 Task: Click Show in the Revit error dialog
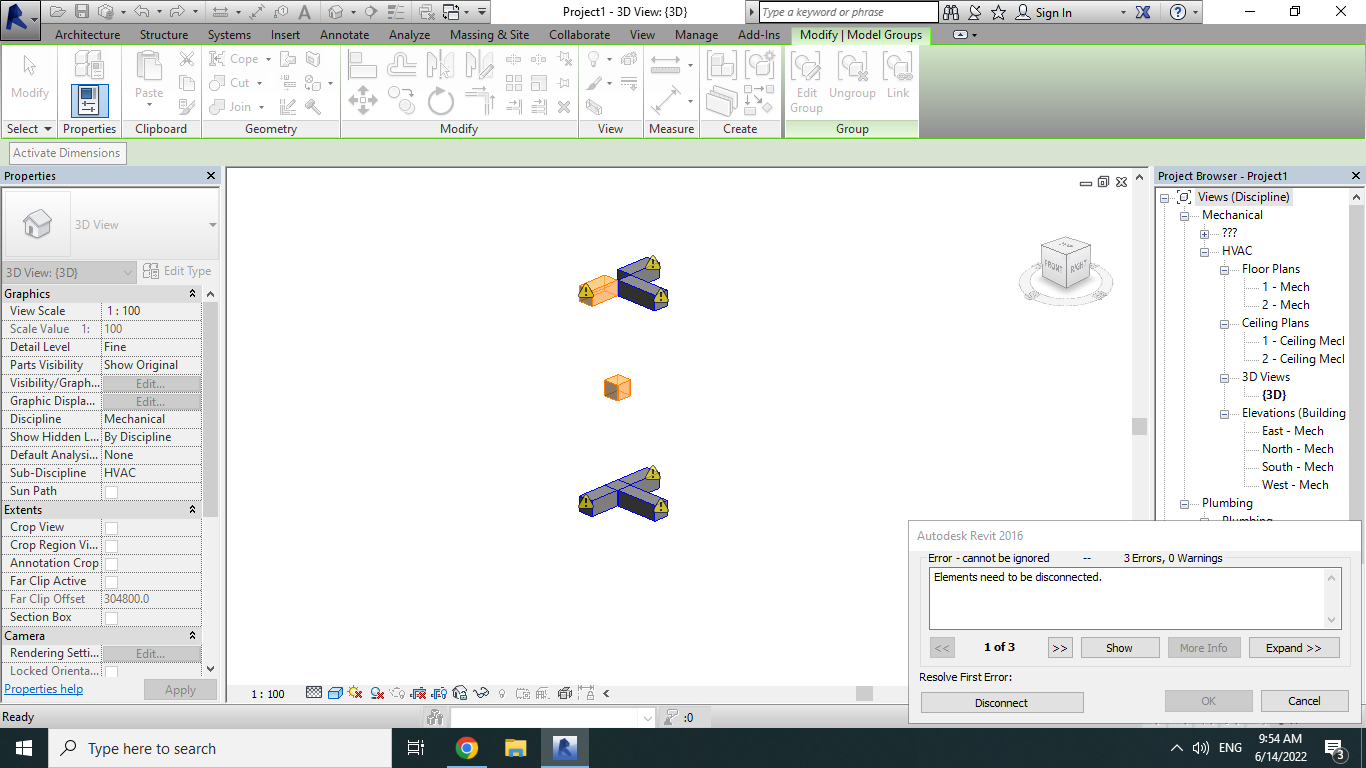point(1119,647)
